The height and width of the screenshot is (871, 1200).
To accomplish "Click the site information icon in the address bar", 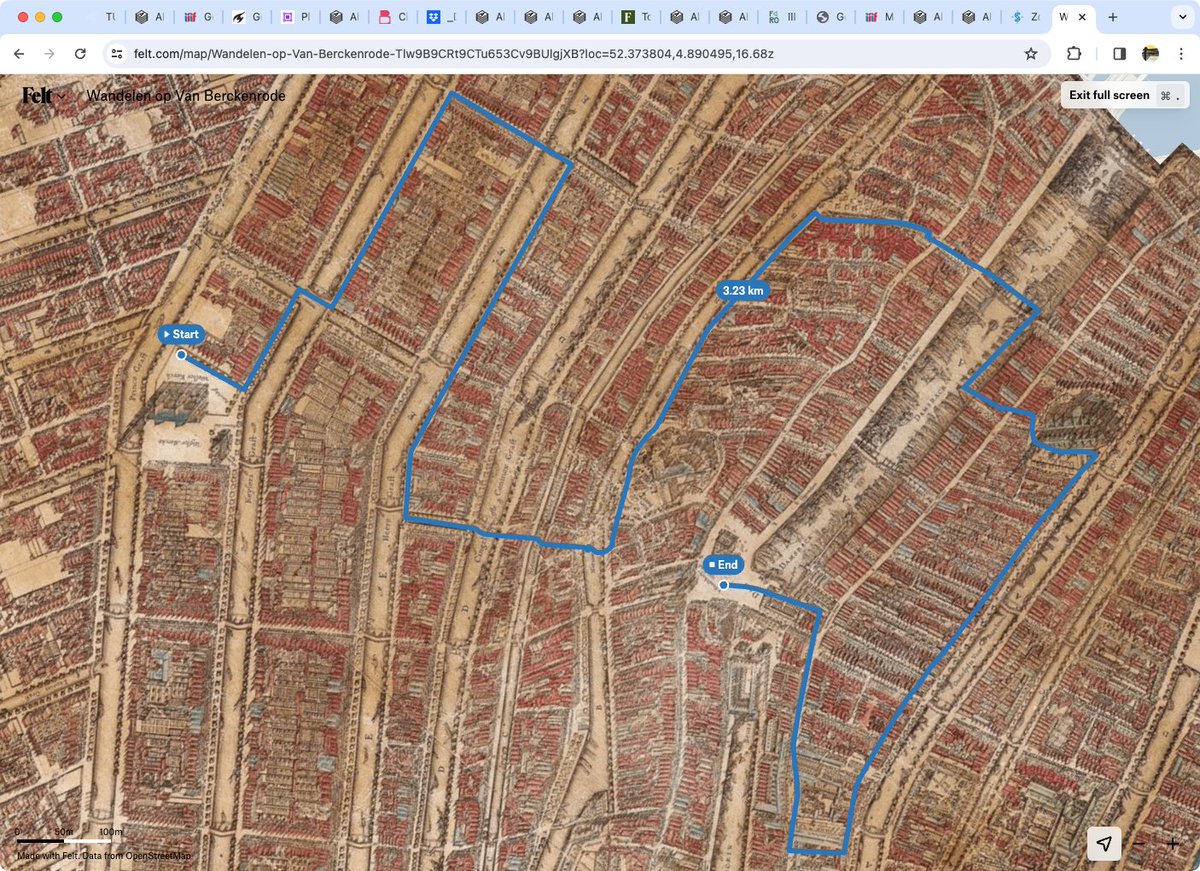I will pyautogui.click(x=118, y=53).
